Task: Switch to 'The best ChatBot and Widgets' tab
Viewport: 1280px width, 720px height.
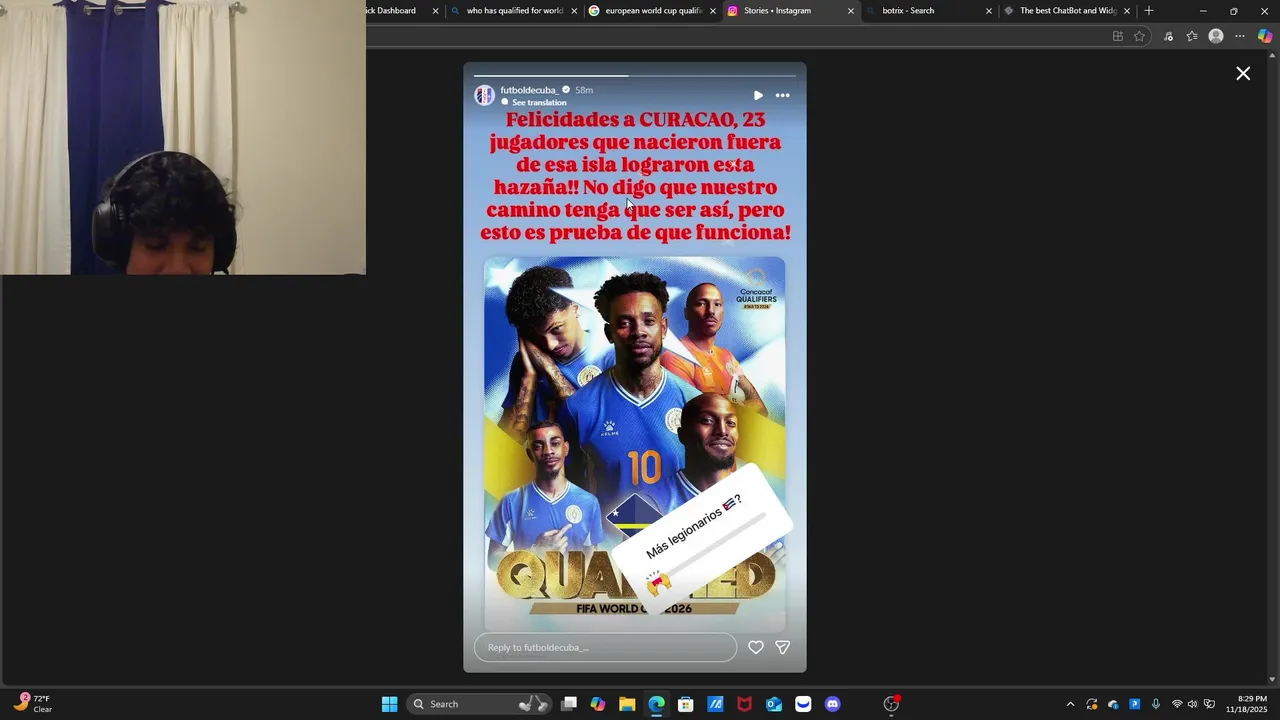Action: 1067,11
